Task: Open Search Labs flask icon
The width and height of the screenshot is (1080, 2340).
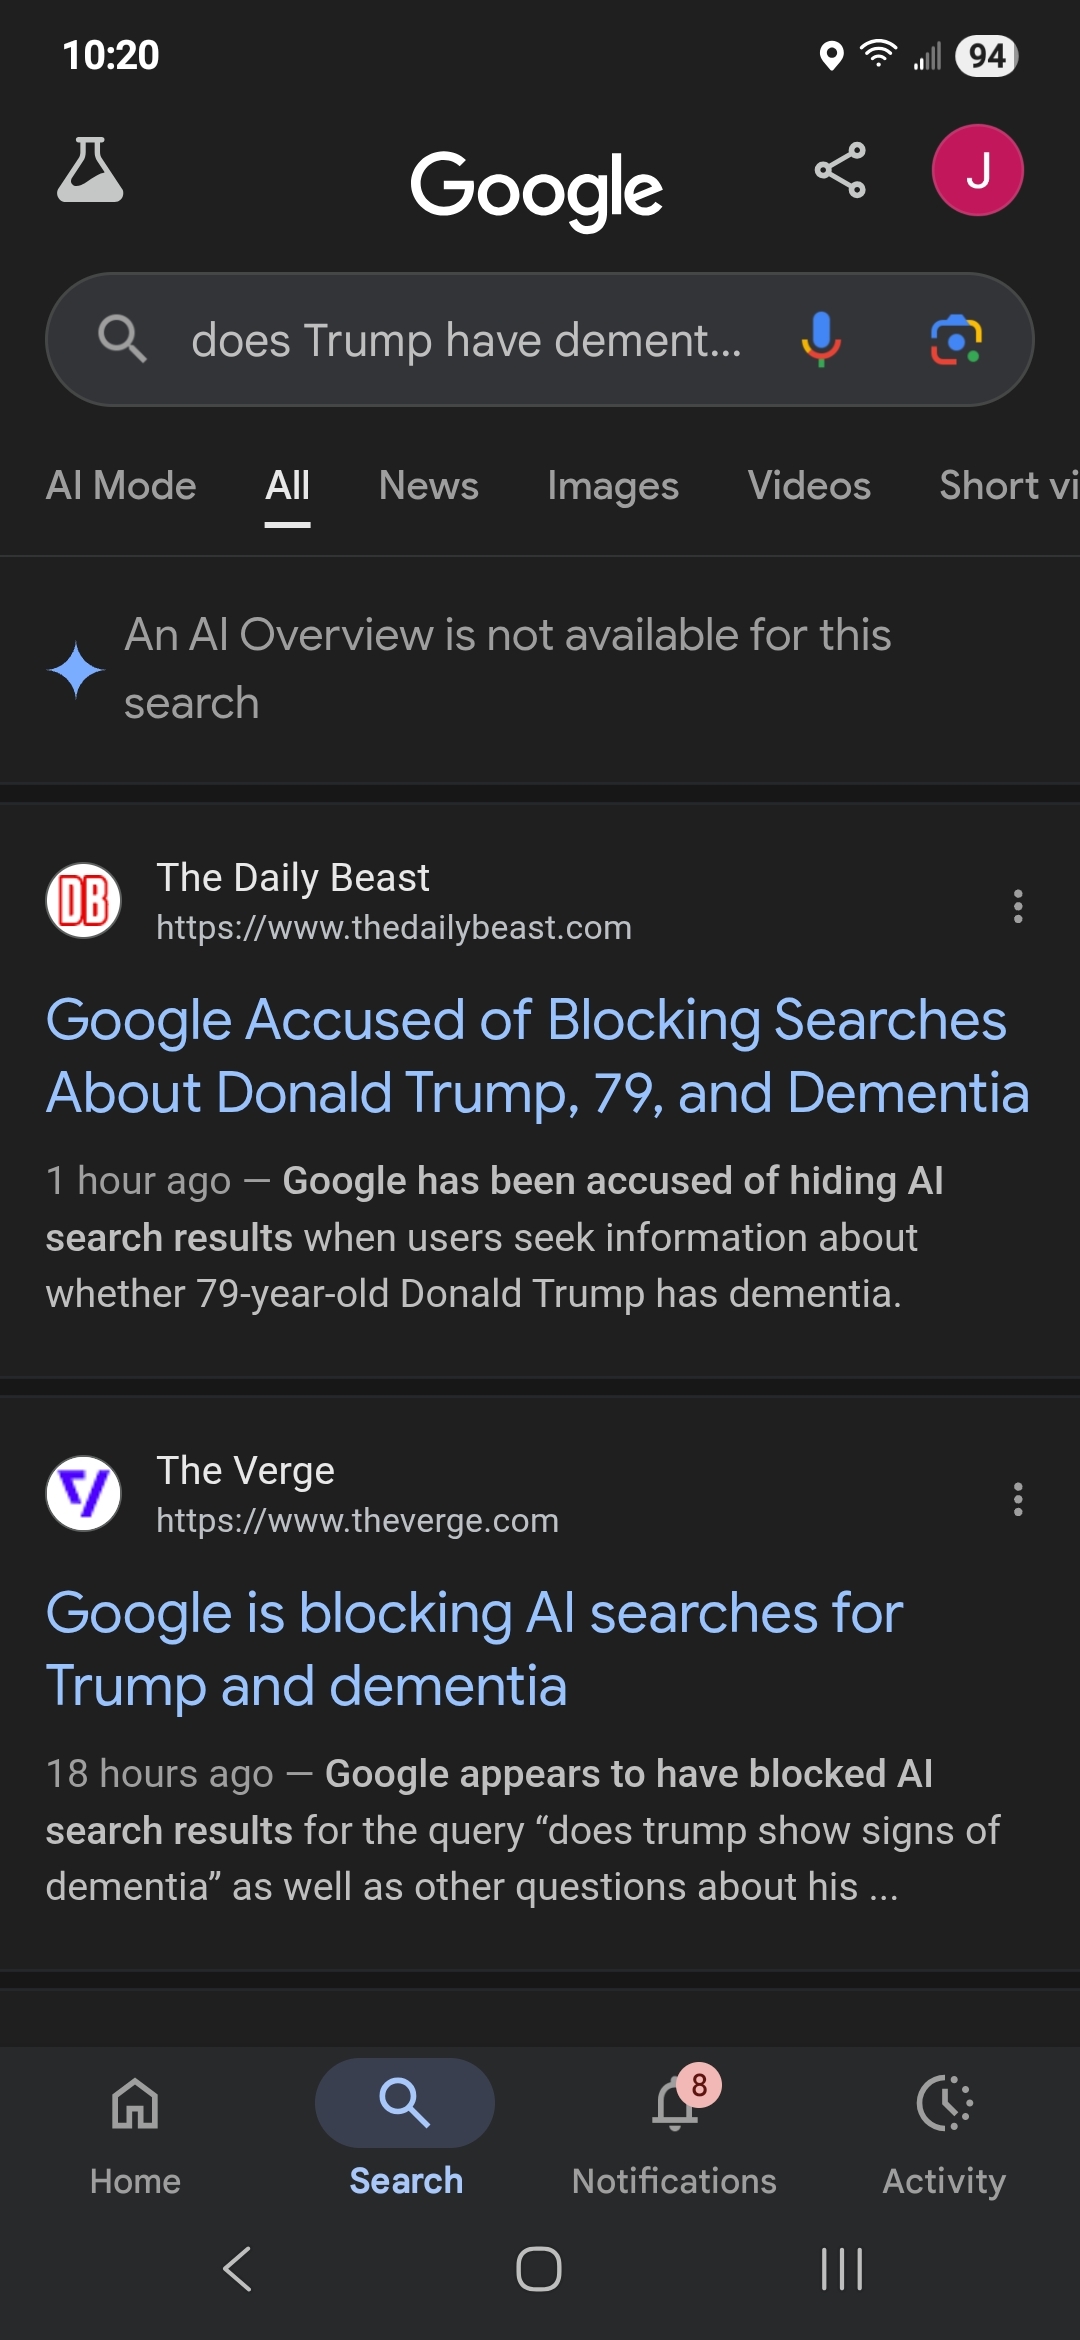Action: coord(90,171)
